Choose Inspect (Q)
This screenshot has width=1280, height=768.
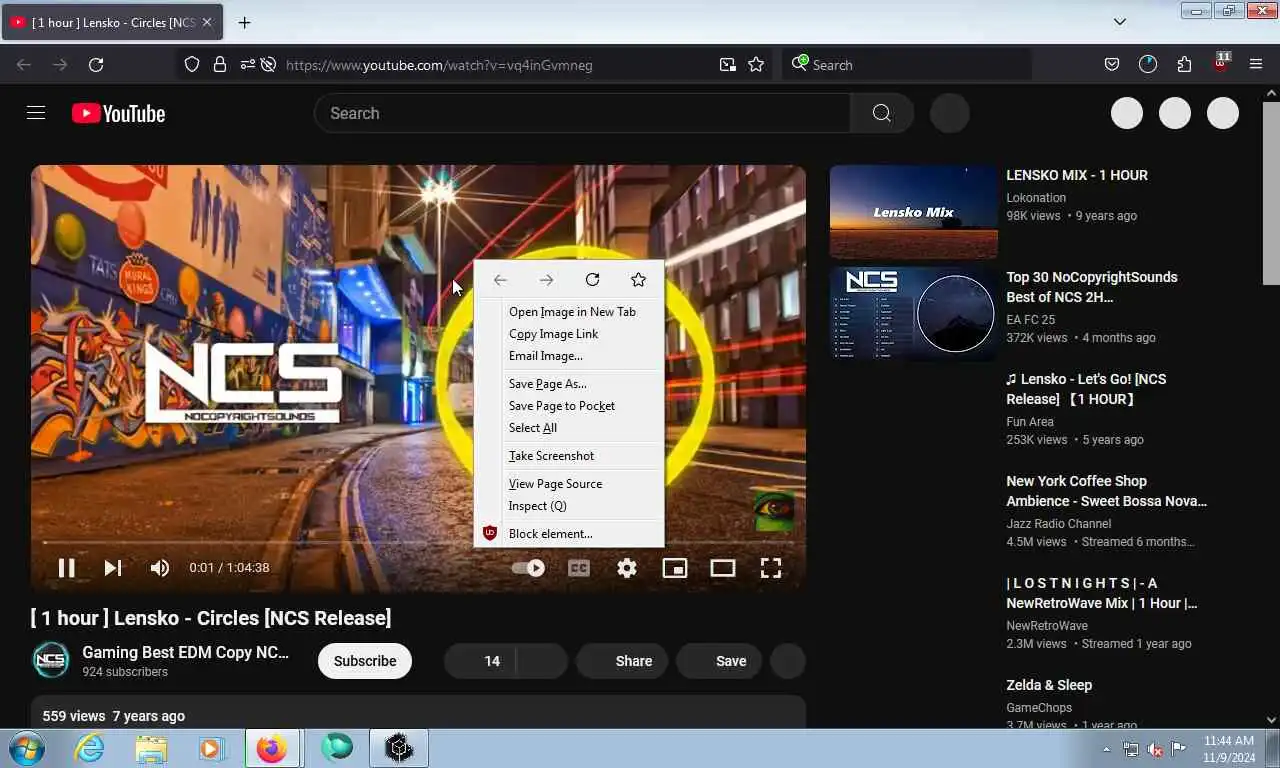pyautogui.click(x=568, y=506)
